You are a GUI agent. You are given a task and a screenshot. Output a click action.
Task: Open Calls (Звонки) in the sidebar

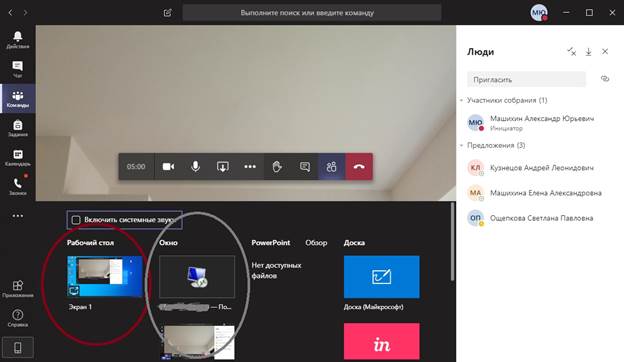pyautogui.click(x=18, y=186)
